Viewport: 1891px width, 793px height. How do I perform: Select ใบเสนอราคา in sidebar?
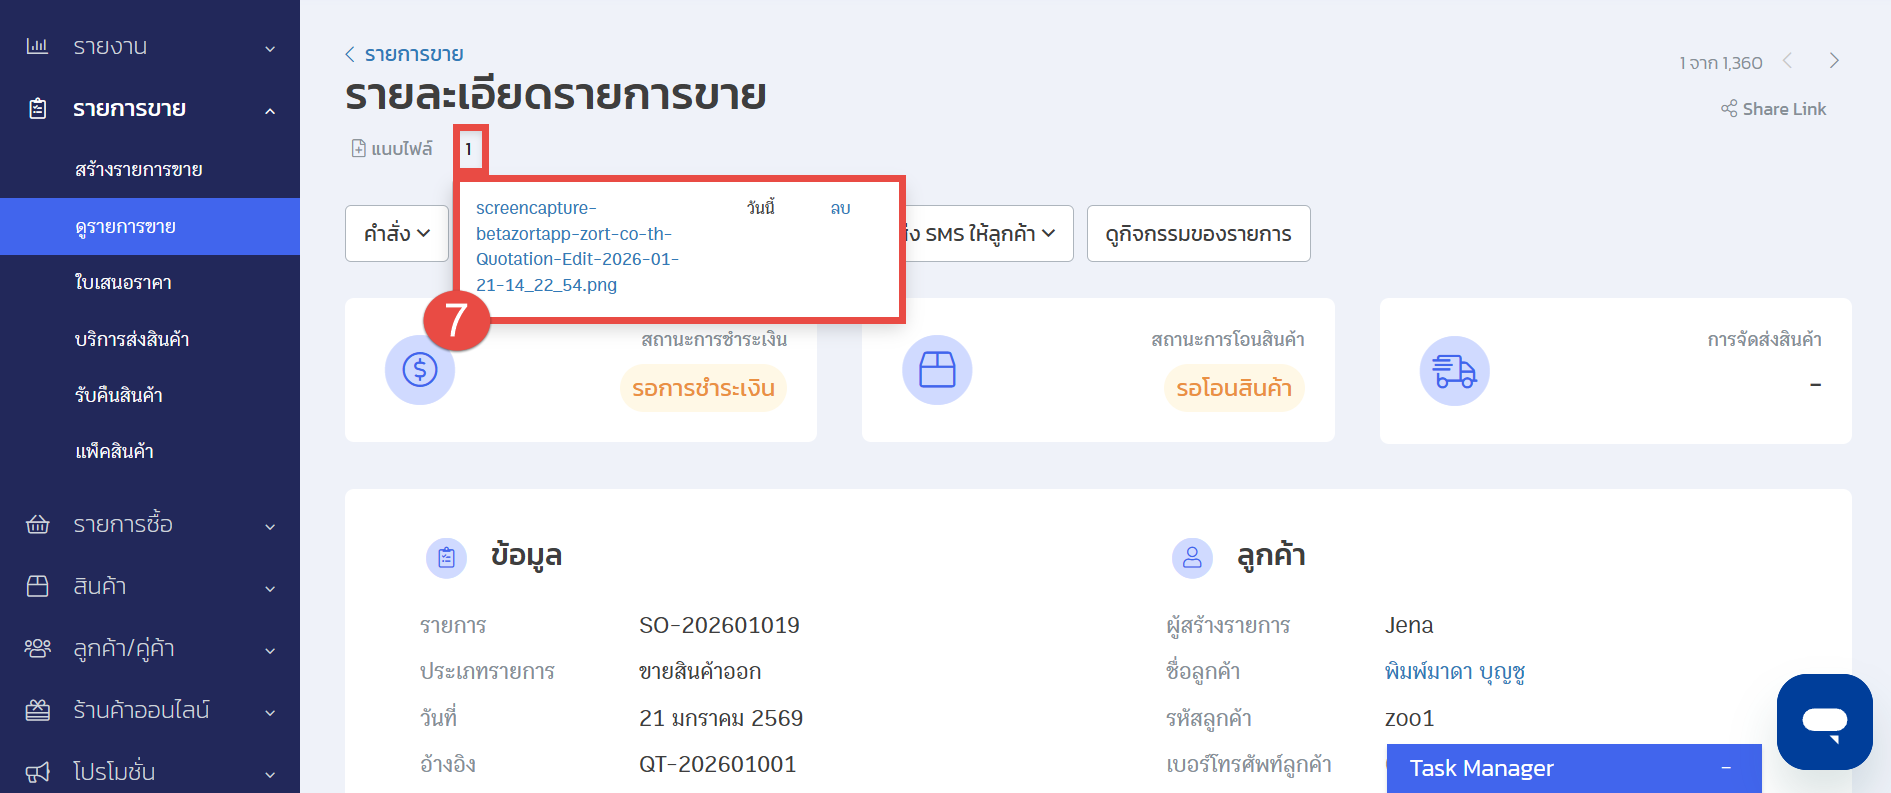(x=123, y=283)
